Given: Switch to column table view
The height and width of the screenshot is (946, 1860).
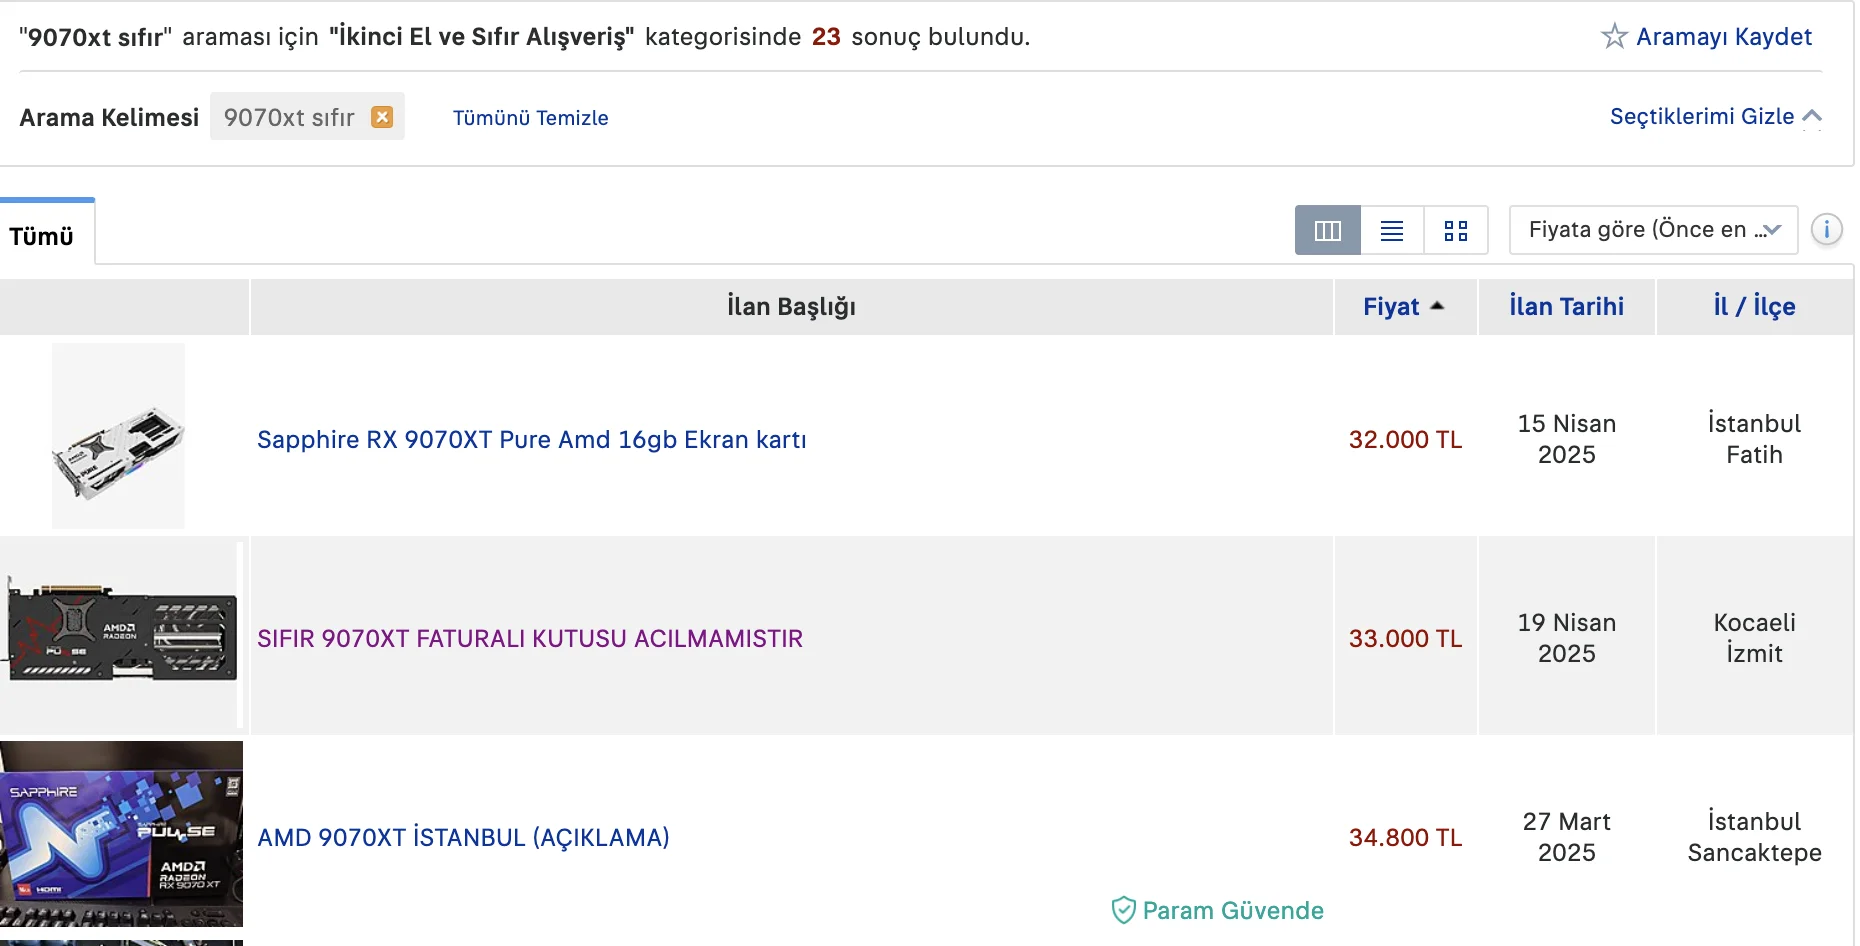Looking at the screenshot, I should pyautogui.click(x=1327, y=231).
